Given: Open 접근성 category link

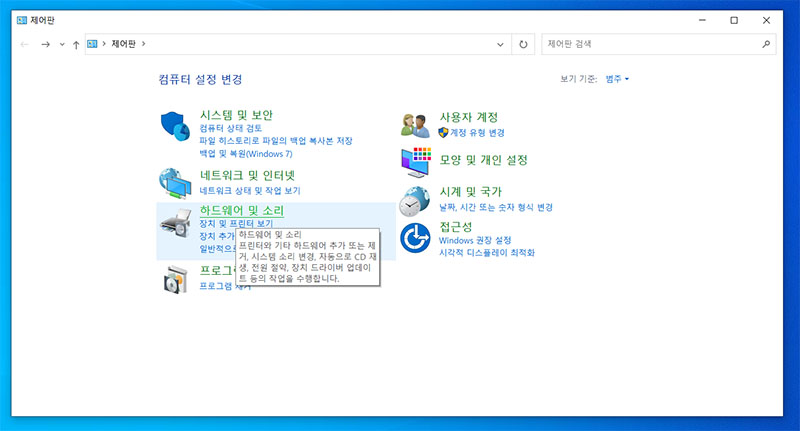Looking at the screenshot, I should pyautogui.click(x=456, y=226).
